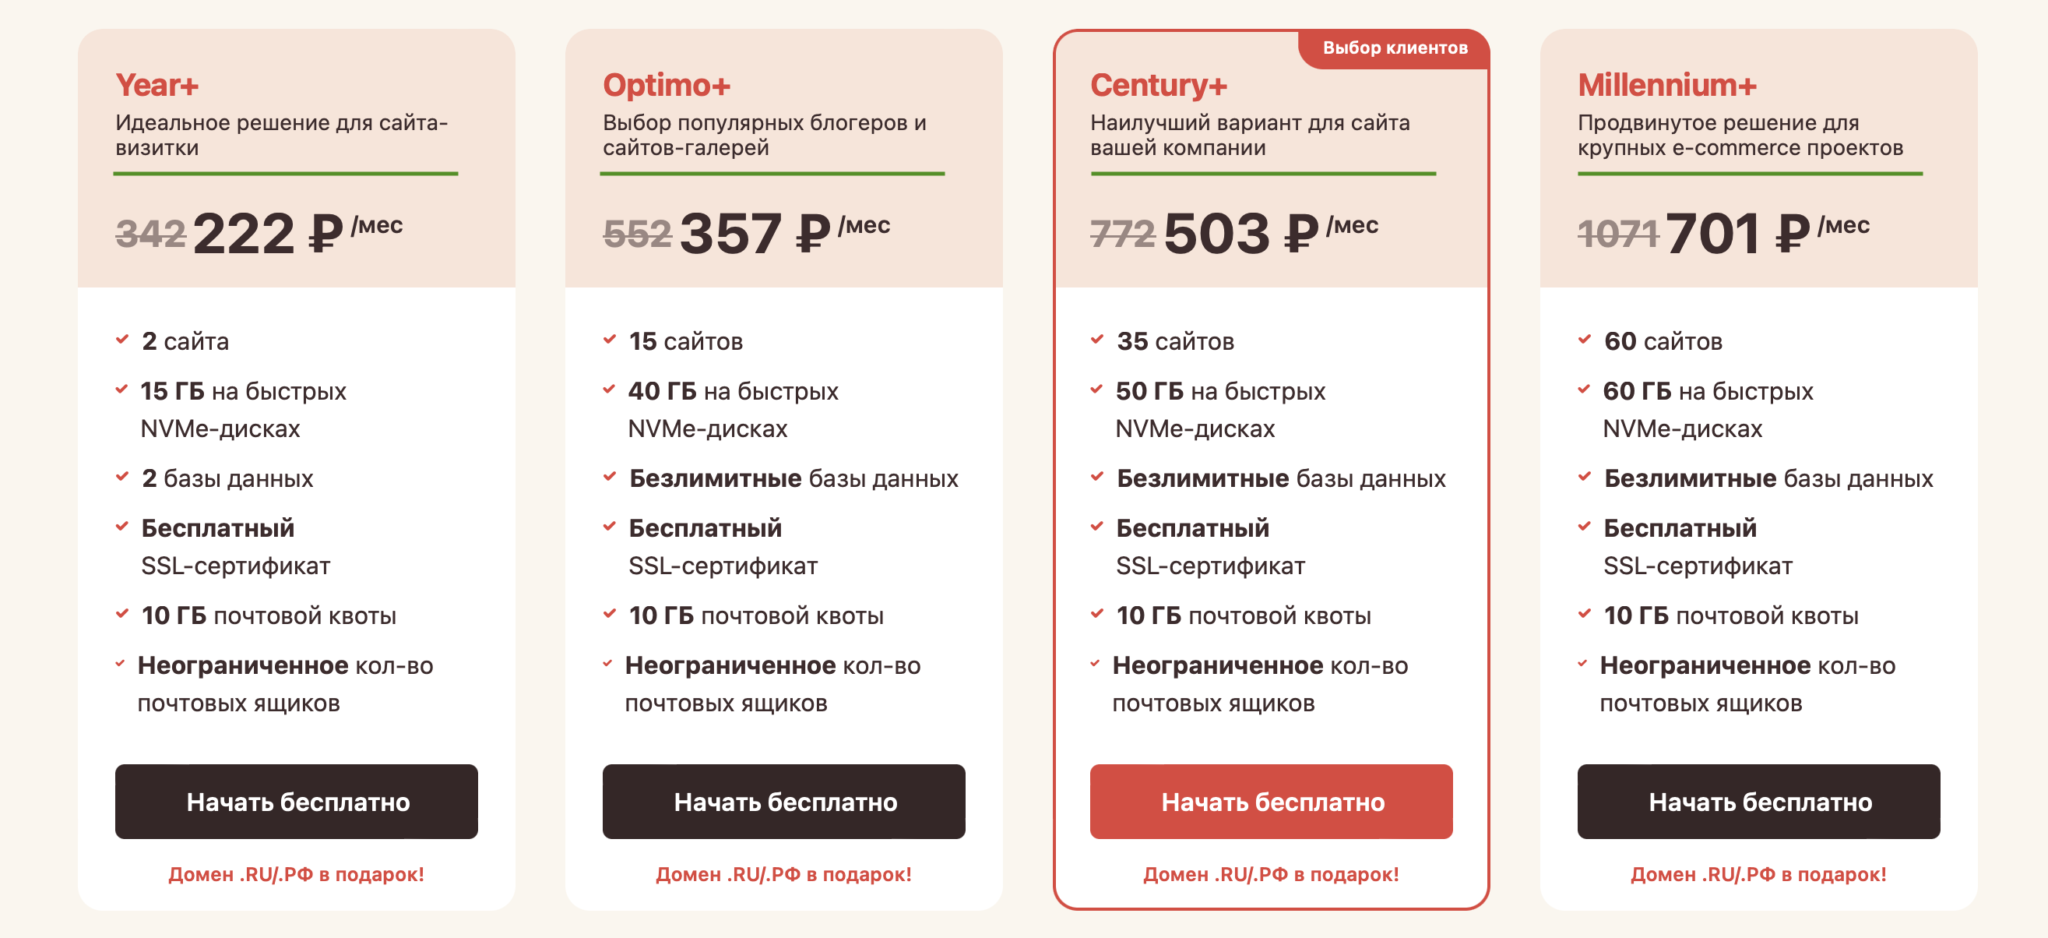Click checkmark by "40 ГБ на быстрых"
This screenshot has width=2048, height=938.
tap(609, 390)
